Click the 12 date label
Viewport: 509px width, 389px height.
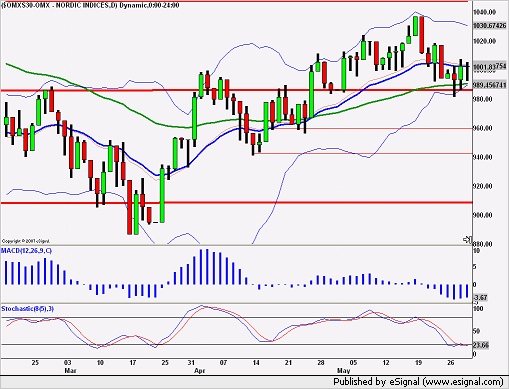386,363
